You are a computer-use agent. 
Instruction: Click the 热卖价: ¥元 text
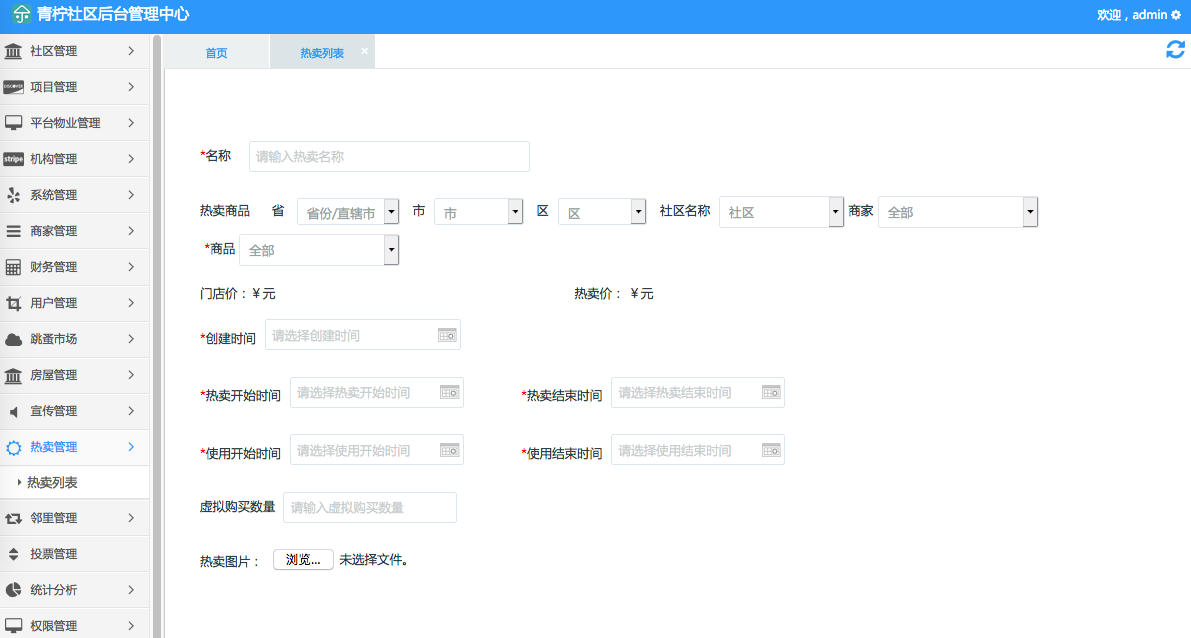(x=614, y=293)
